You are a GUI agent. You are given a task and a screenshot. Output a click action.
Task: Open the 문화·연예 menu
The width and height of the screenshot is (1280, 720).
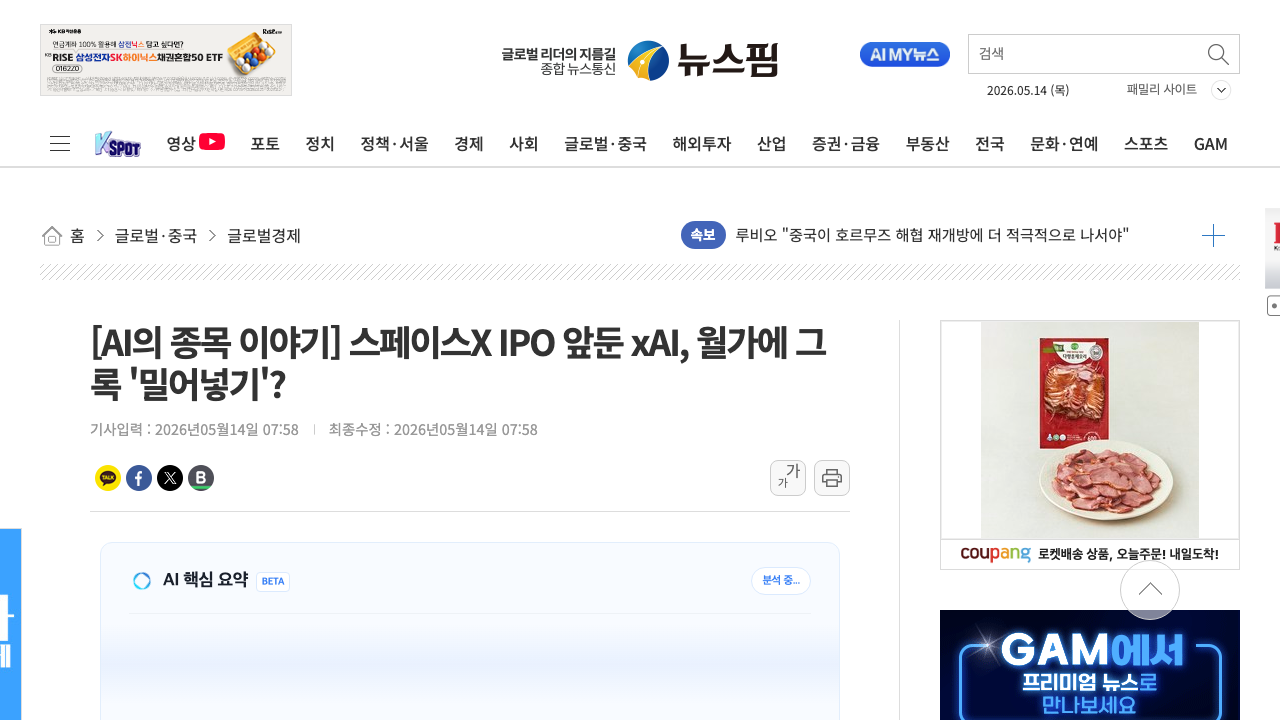point(1065,144)
